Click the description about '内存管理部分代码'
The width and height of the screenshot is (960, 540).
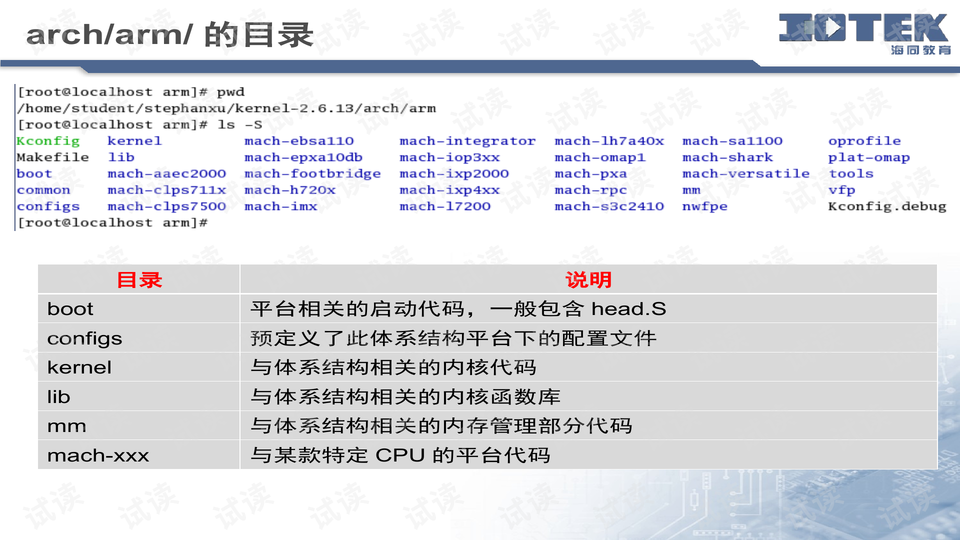[441, 426]
